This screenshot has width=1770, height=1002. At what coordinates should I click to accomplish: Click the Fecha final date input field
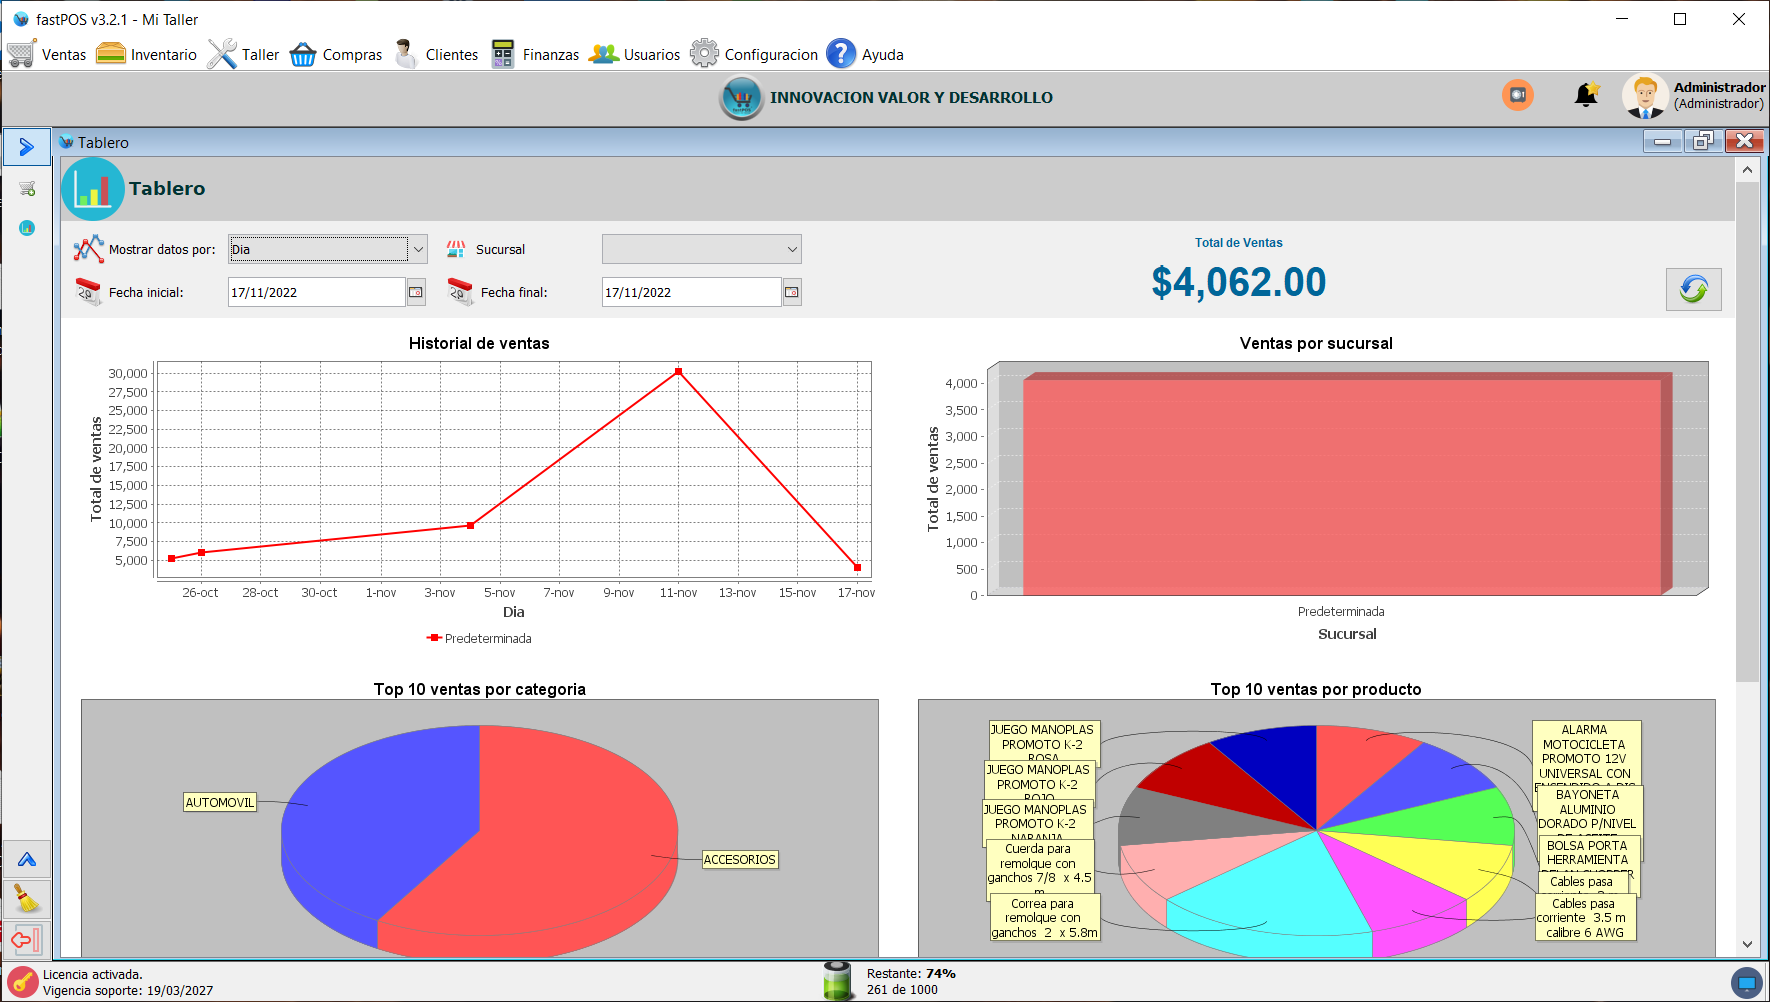coord(690,292)
